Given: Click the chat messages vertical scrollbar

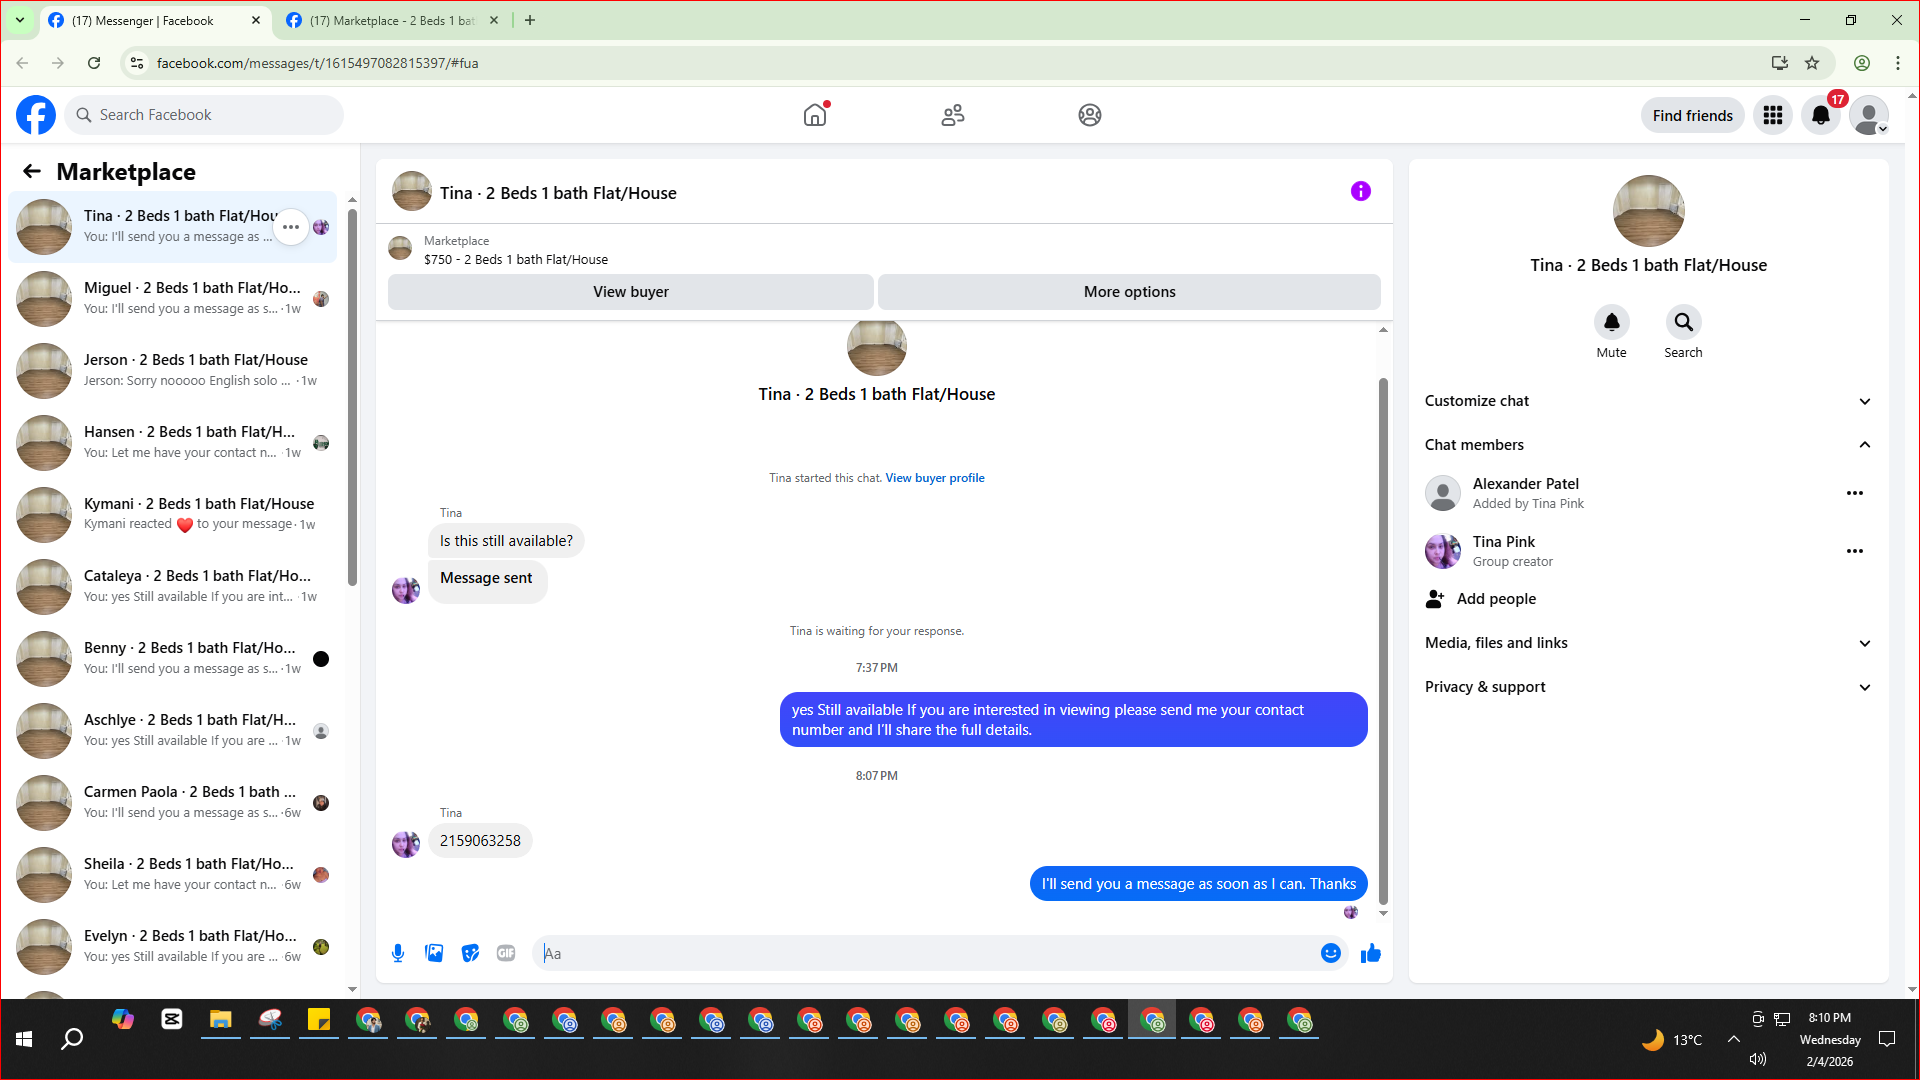Looking at the screenshot, I should pyautogui.click(x=1383, y=640).
